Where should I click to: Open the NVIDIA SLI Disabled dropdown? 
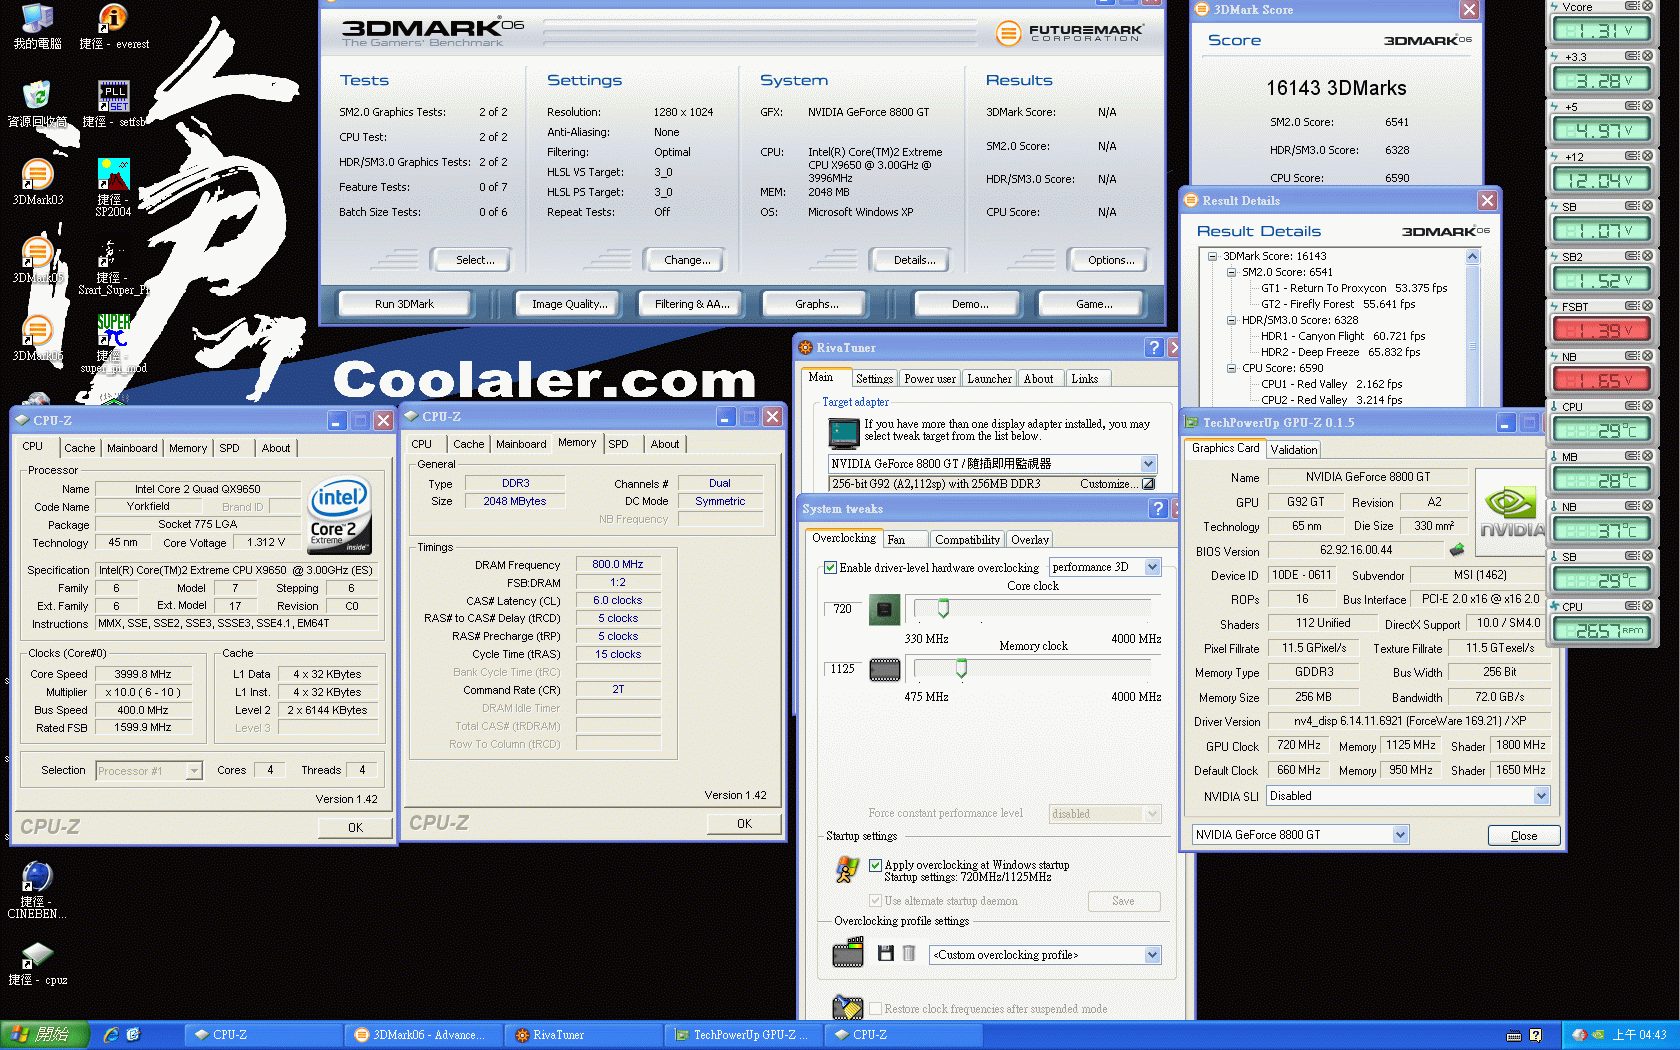click(x=1541, y=796)
